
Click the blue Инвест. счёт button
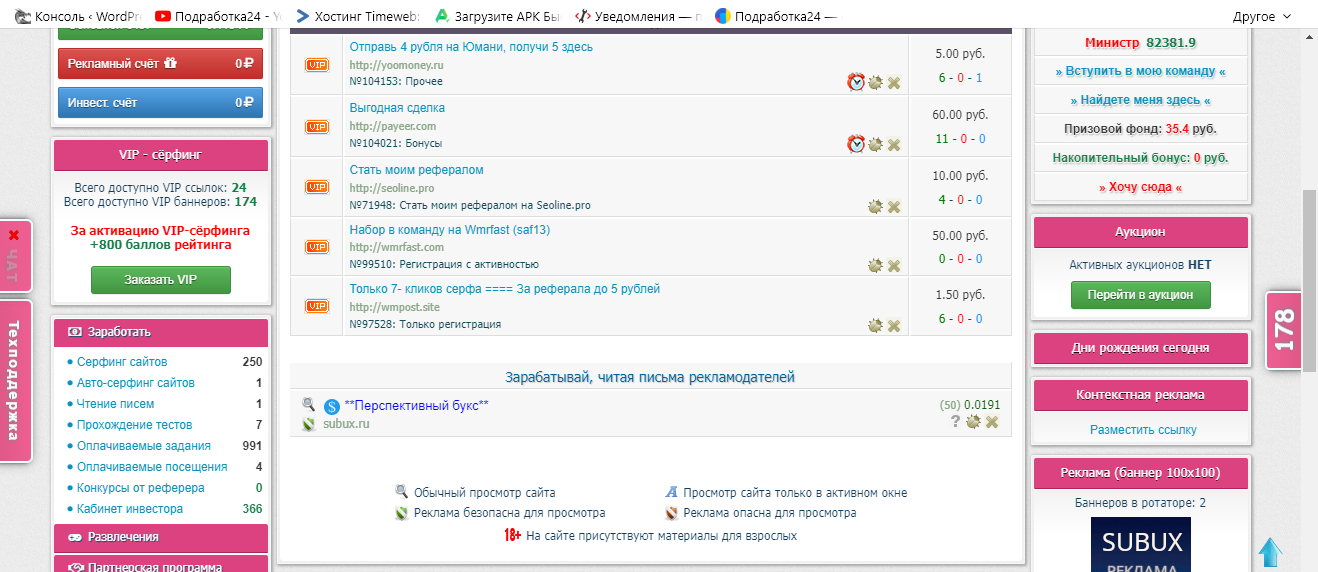161,102
